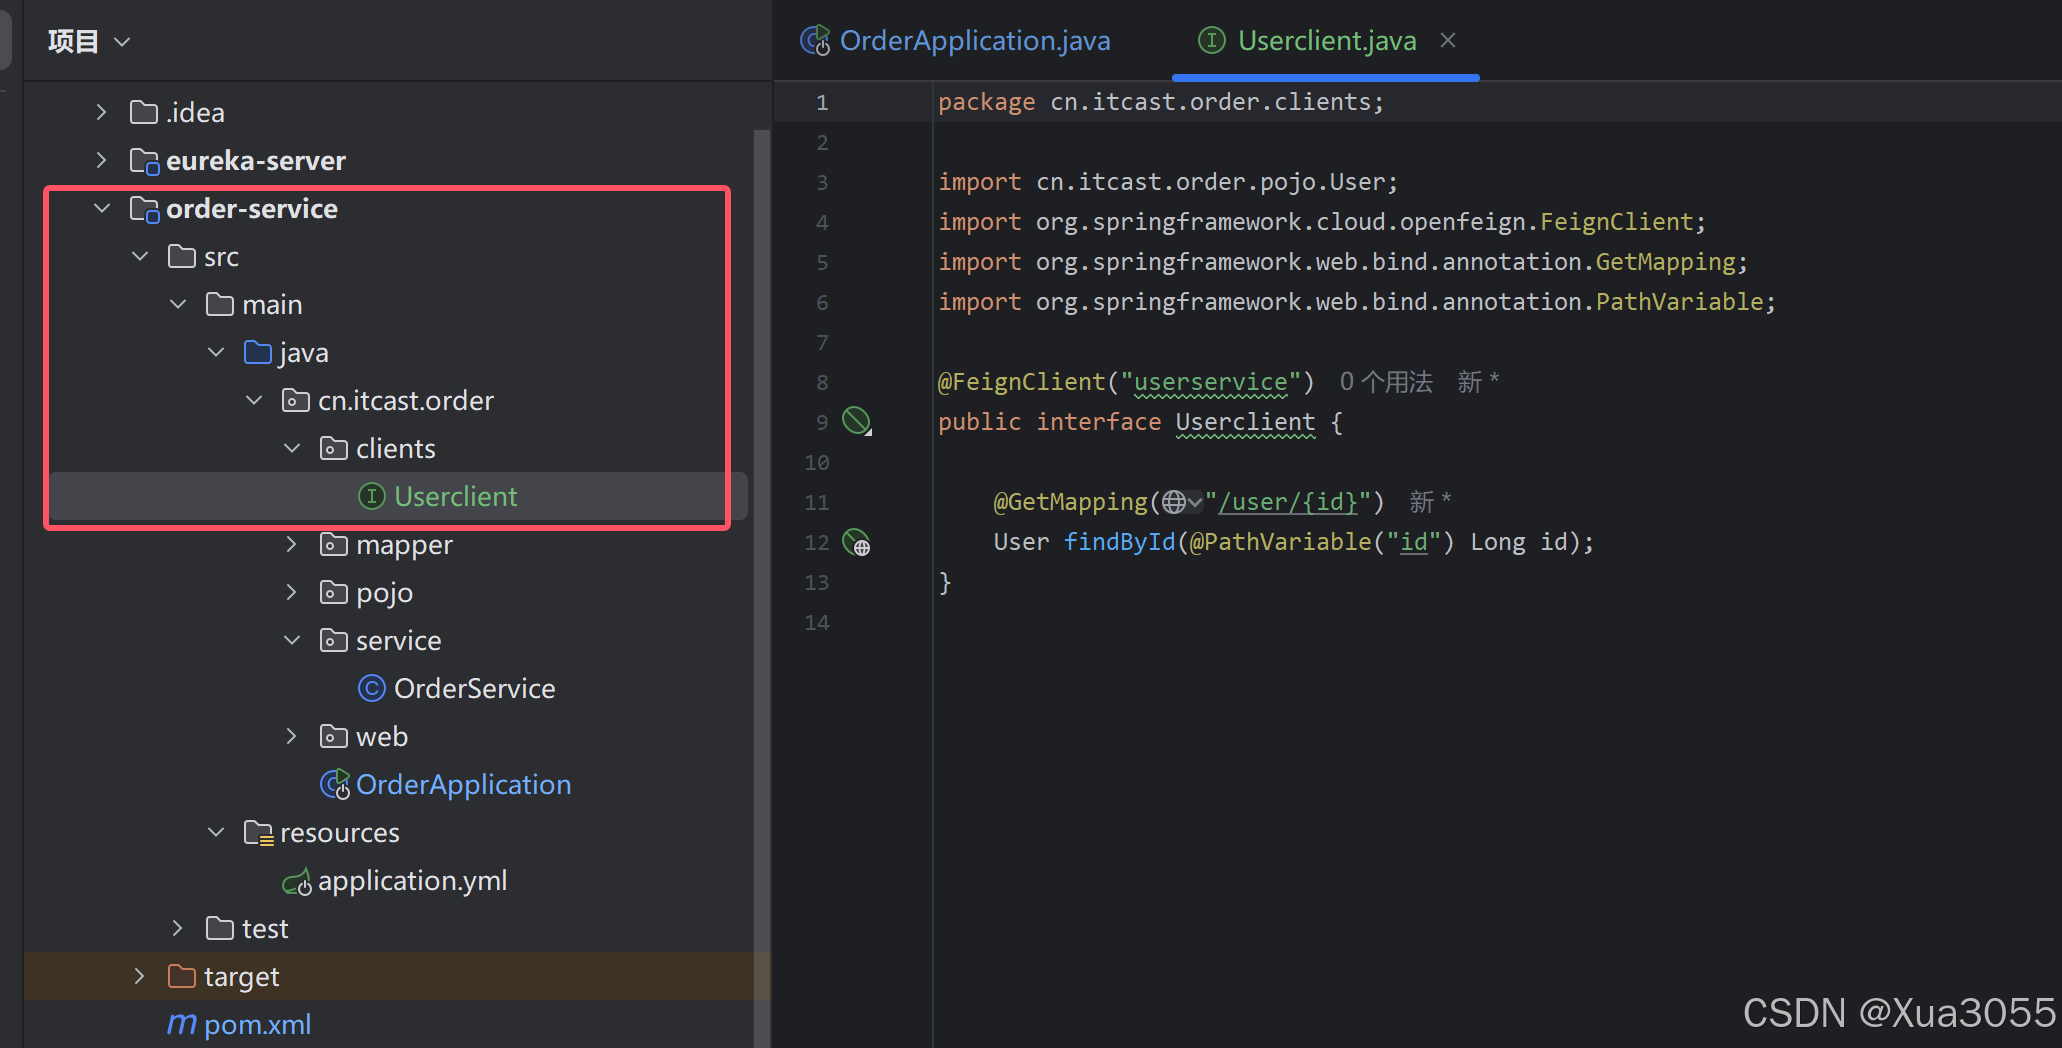This screenshot has height=1048, width=2062.
Task: Click the eureka-server module icon
Action: 144,160
